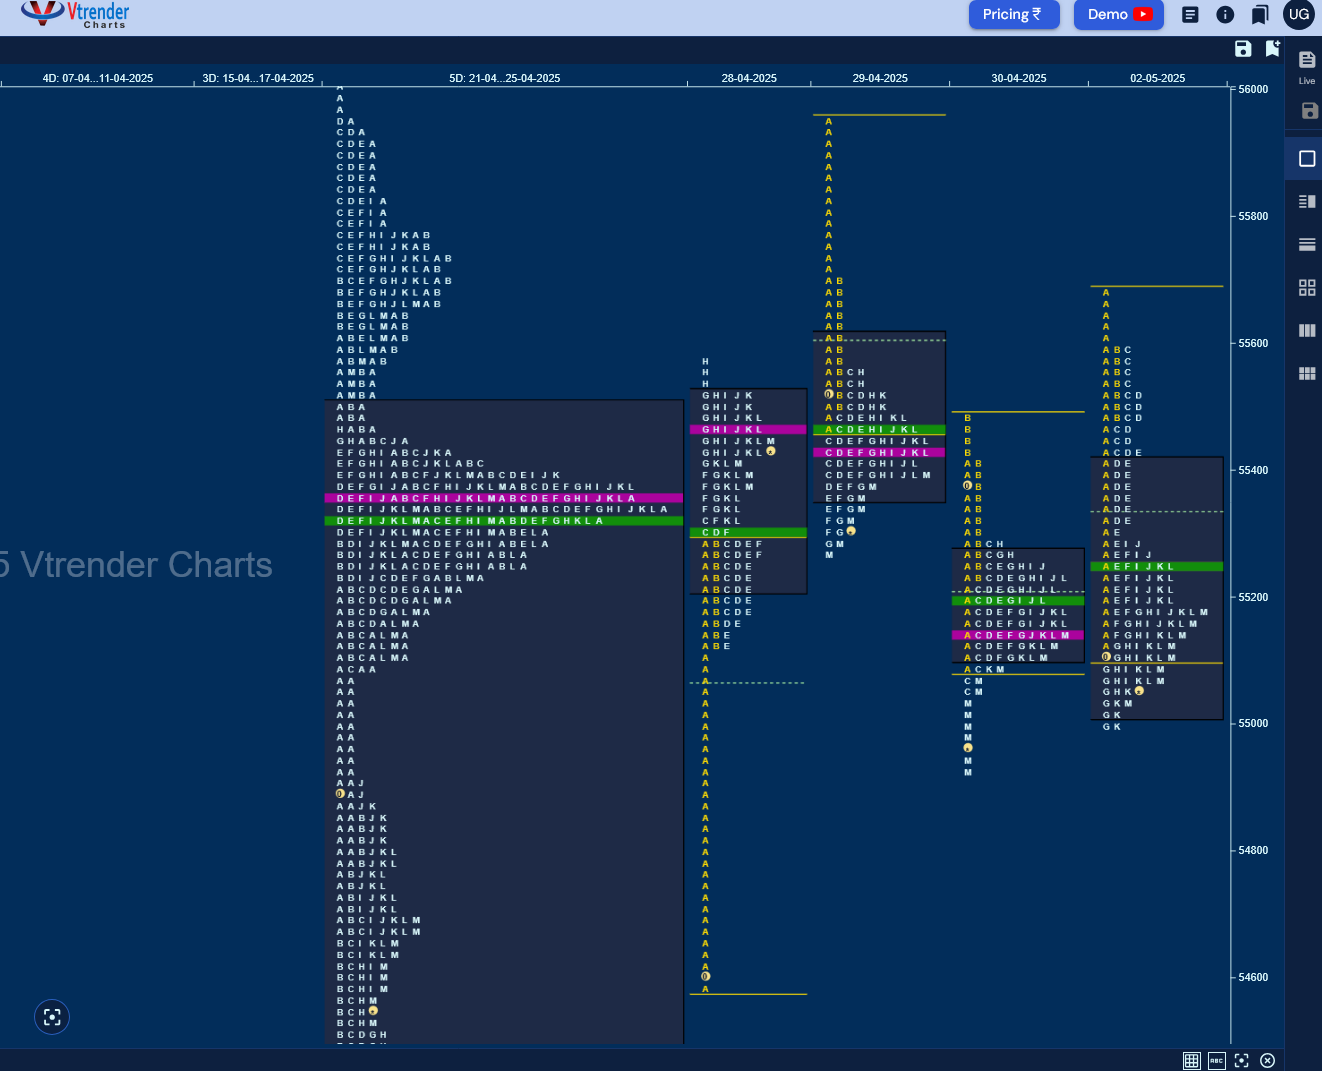Select the six-cell grid layout icon
Viewport: 1322px width, 1071px height.
(x=1307, y=373)
